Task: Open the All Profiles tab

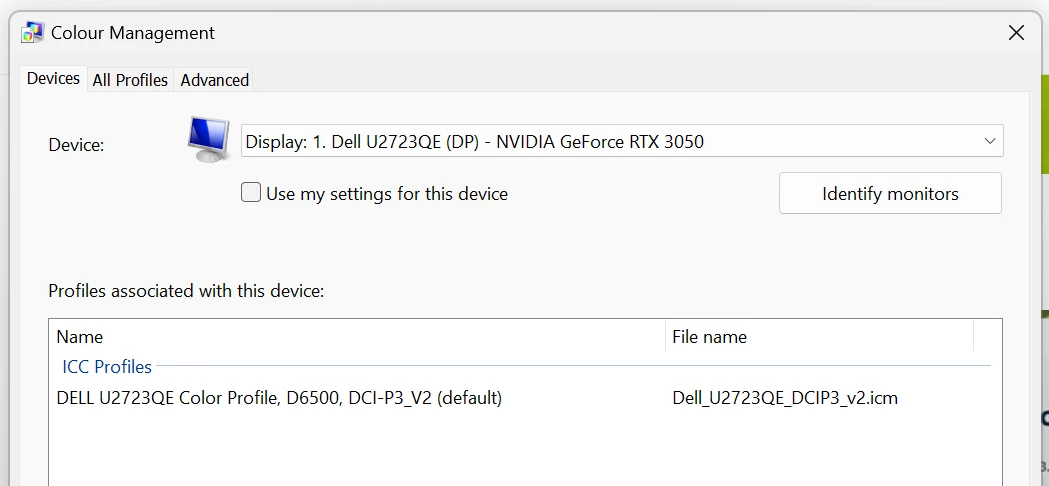Action: point(130,80)
